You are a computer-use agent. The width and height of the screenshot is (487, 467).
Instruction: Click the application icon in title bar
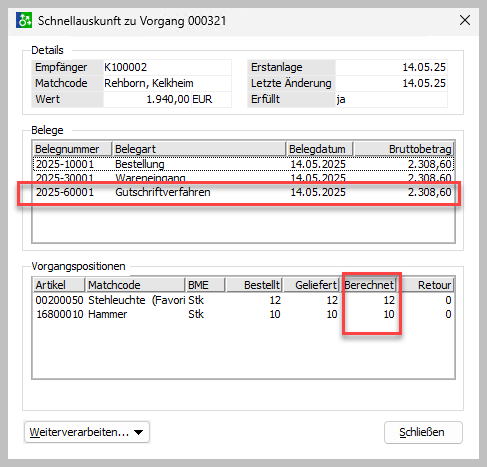[24, 20]
